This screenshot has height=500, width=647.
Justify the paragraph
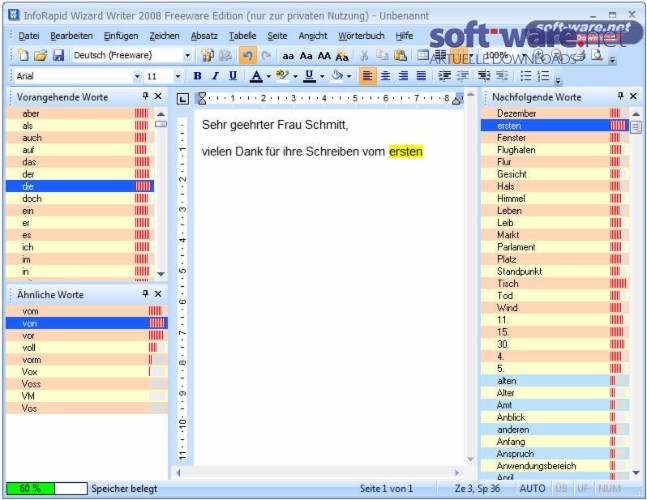click(x=421, y=76)
